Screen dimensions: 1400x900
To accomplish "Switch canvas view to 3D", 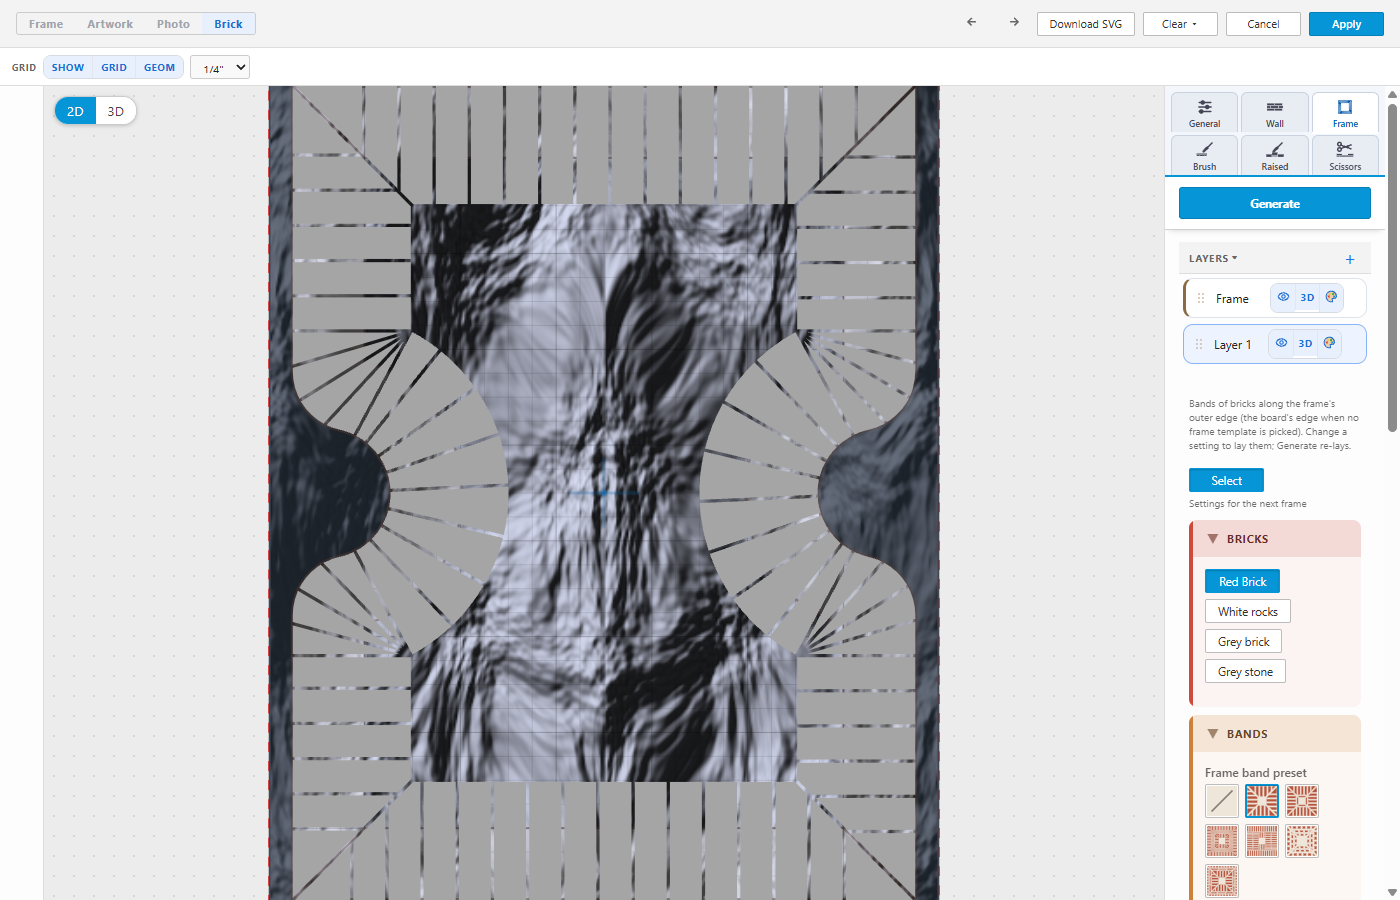I will tap(116, 111).
